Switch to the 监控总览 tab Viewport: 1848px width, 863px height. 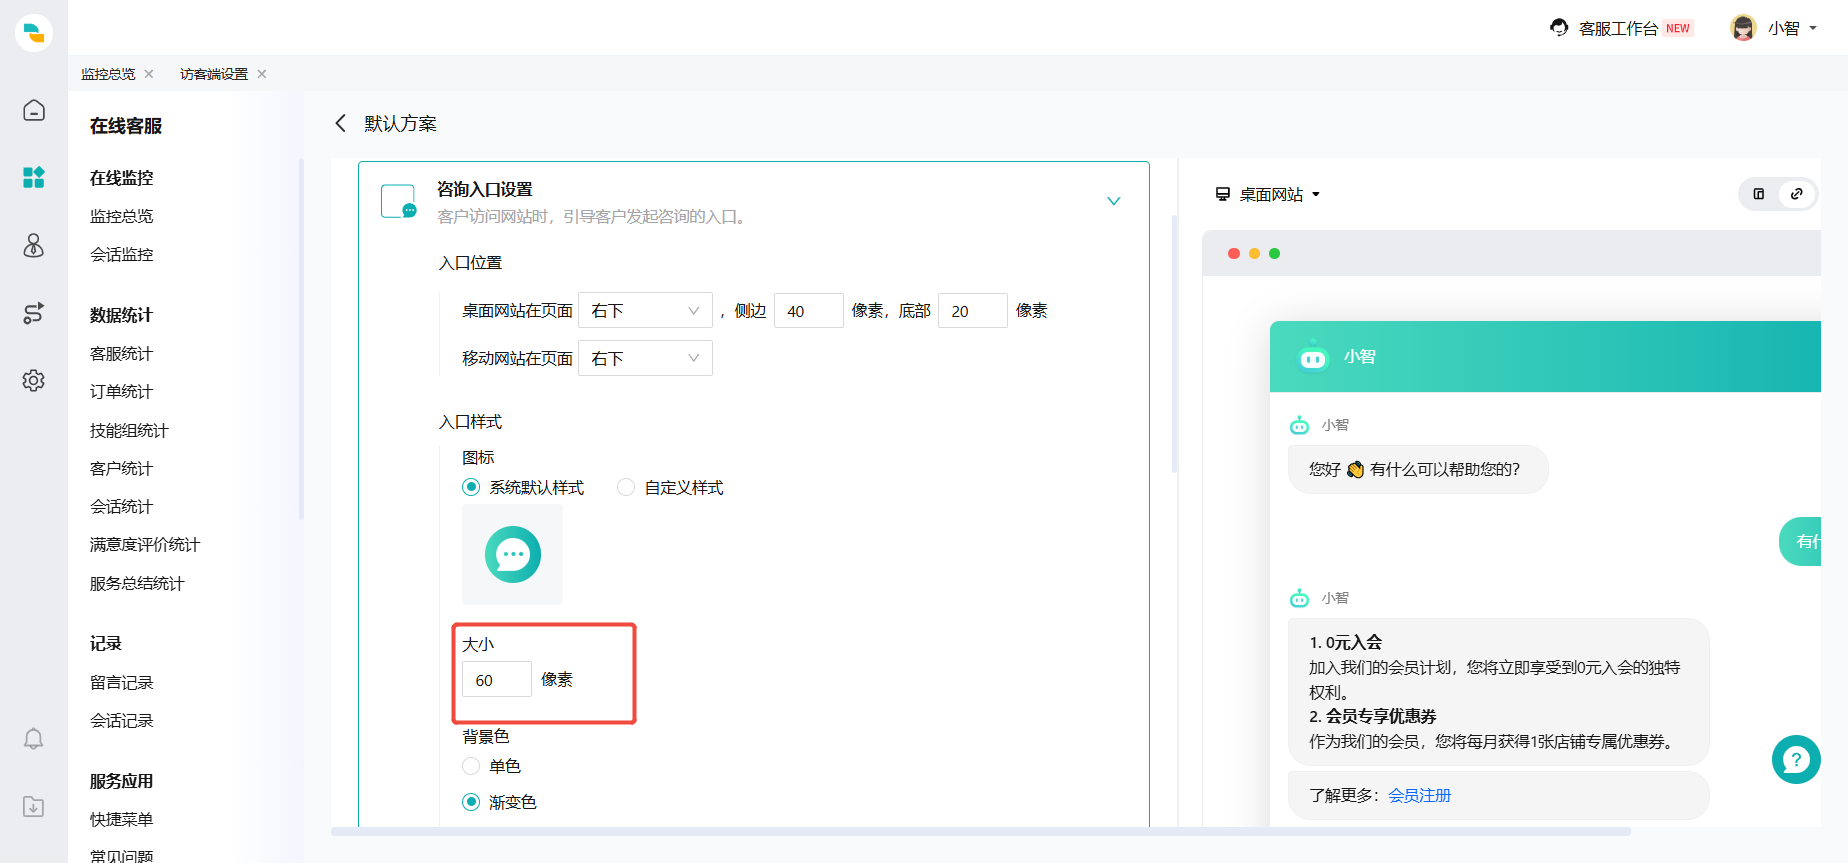[108, 74]
